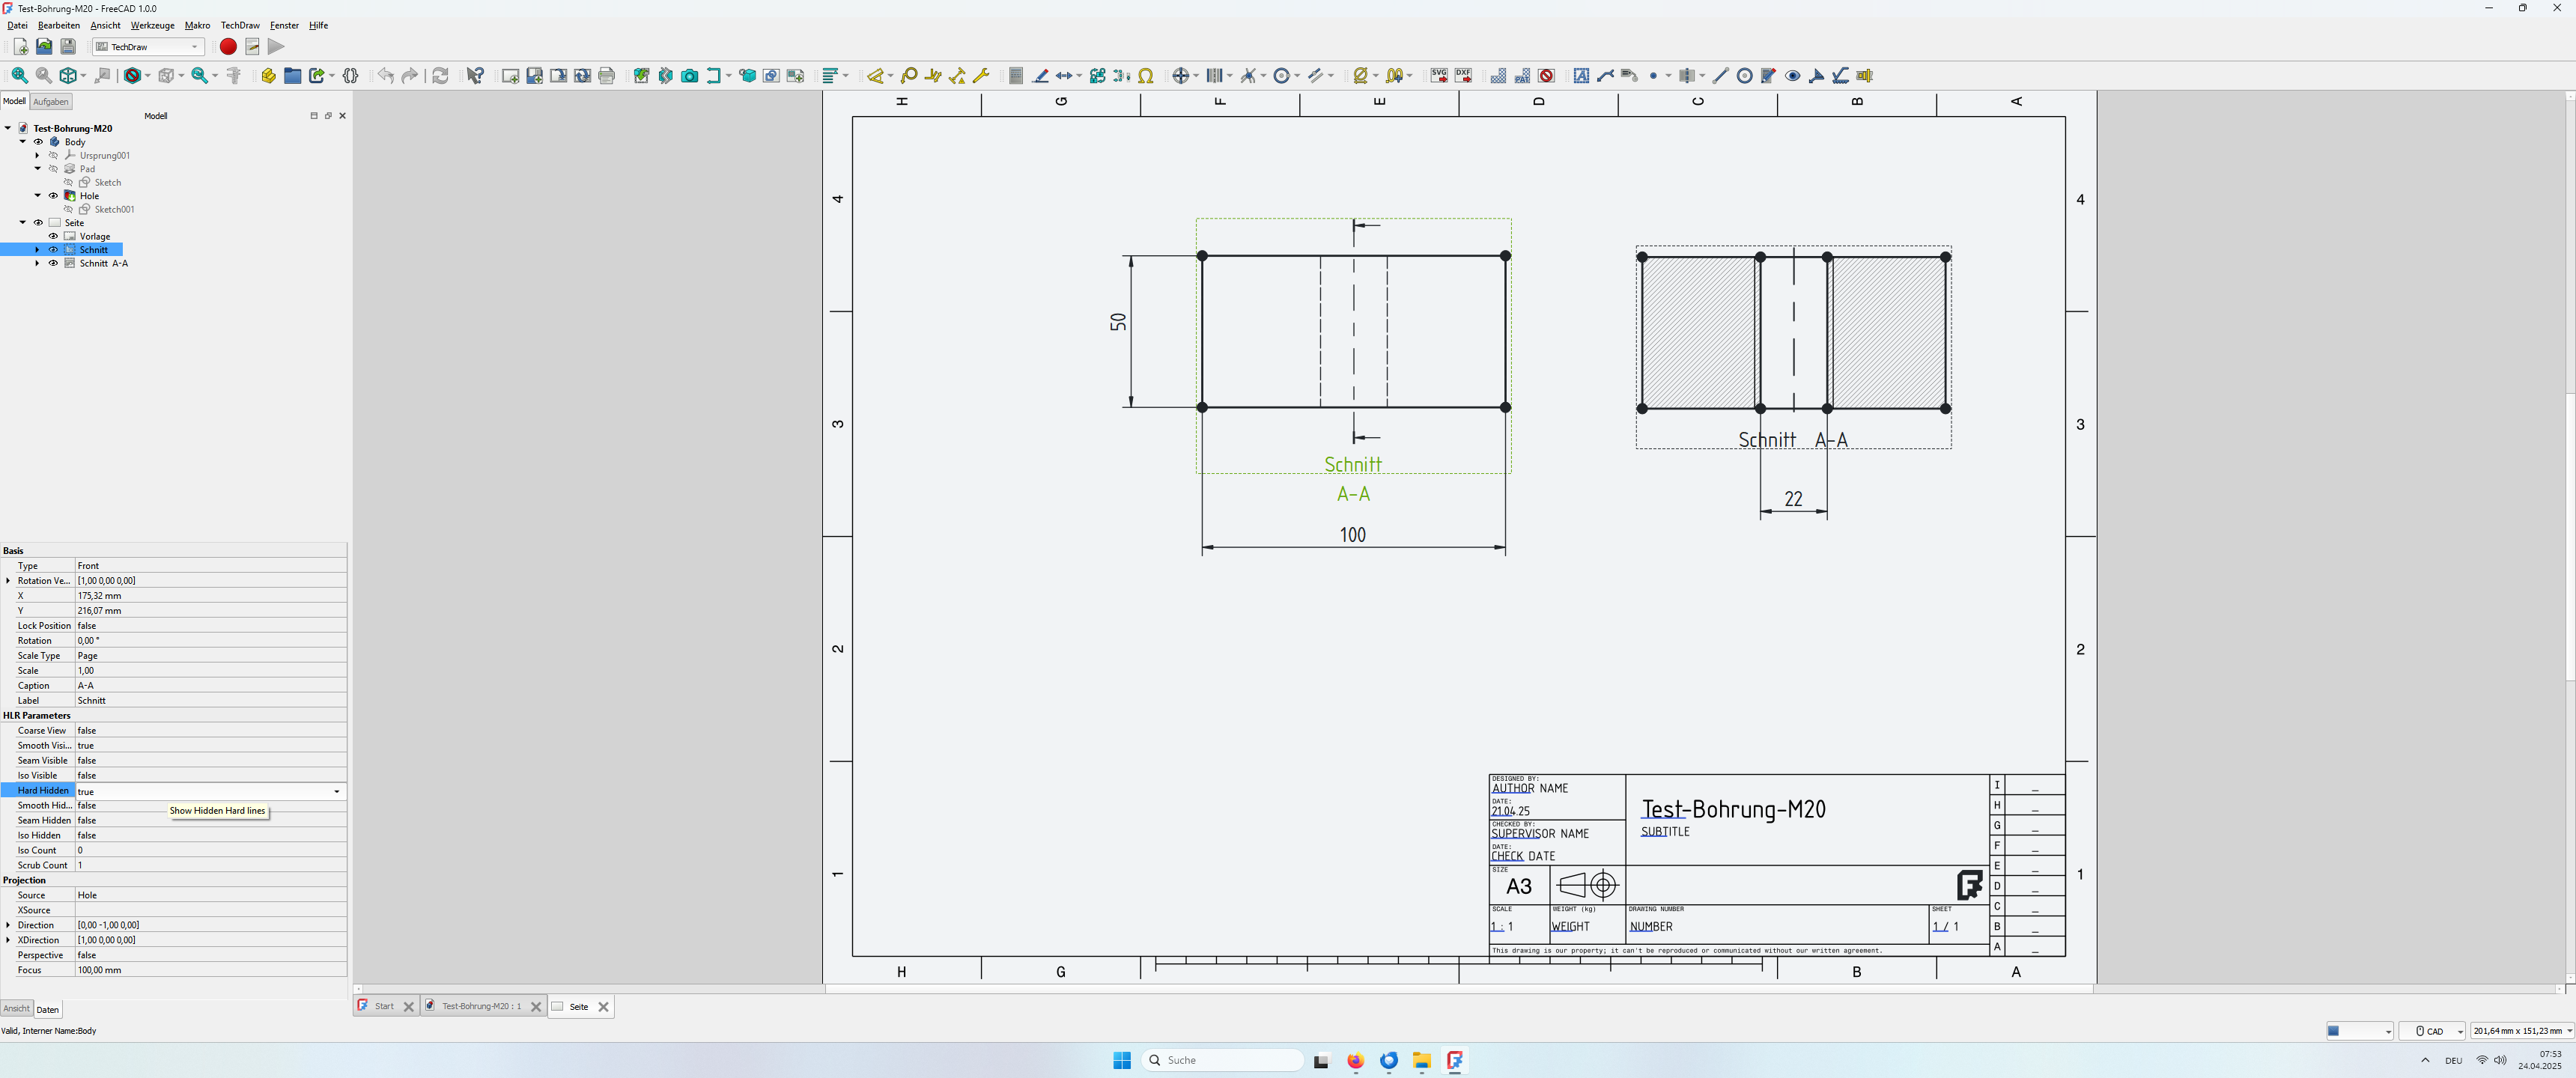Click the Insert View icon

tap(641, 76)
